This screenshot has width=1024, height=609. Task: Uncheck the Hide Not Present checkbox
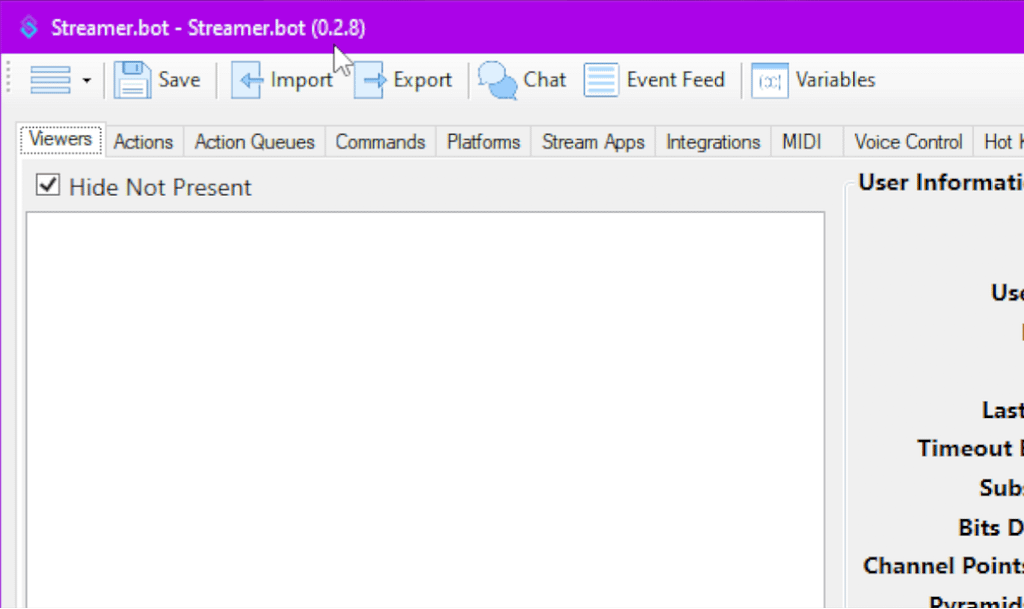(47, 186)
